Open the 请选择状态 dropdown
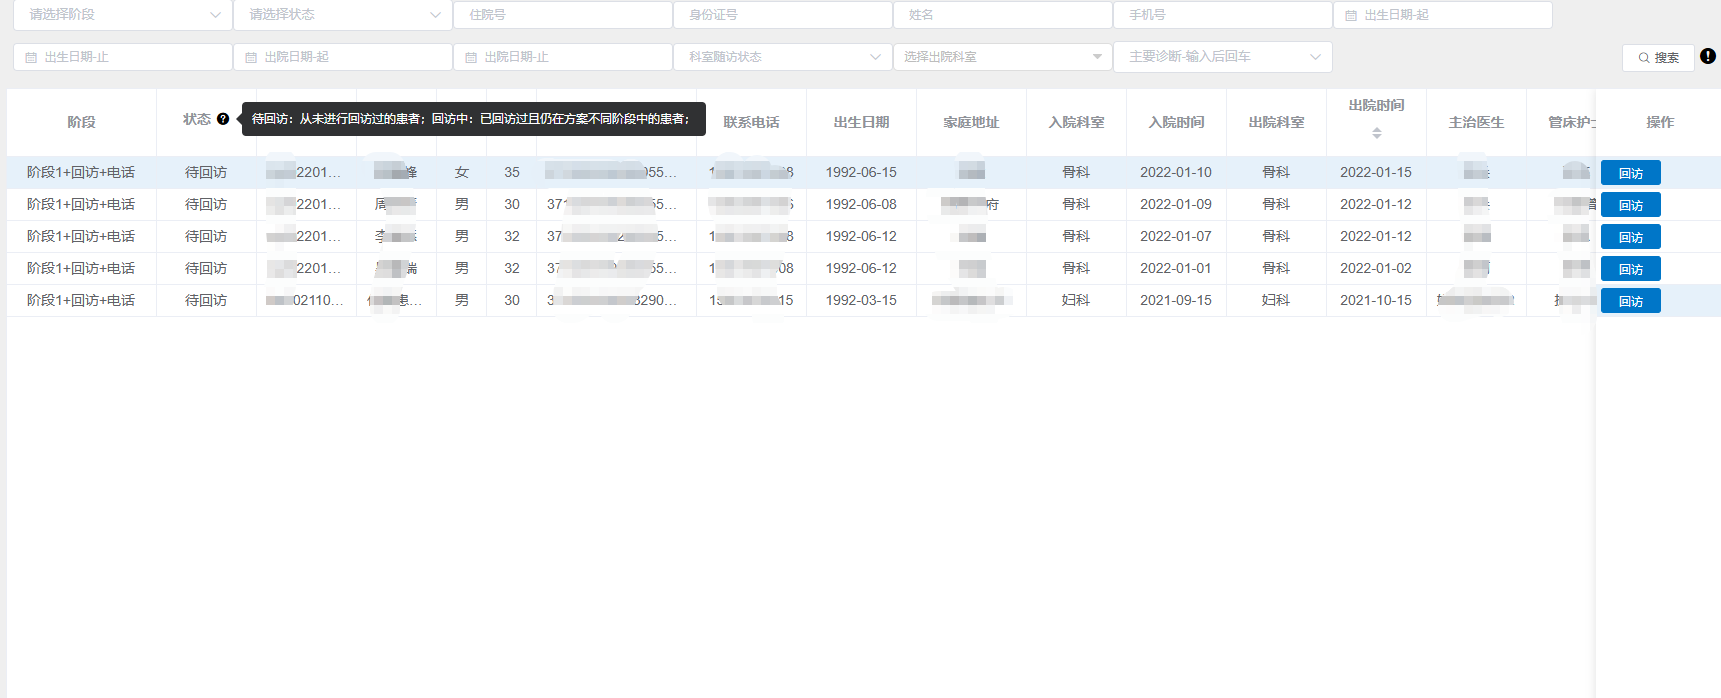This screenshot has height=698, width=1721. (342, 15)
